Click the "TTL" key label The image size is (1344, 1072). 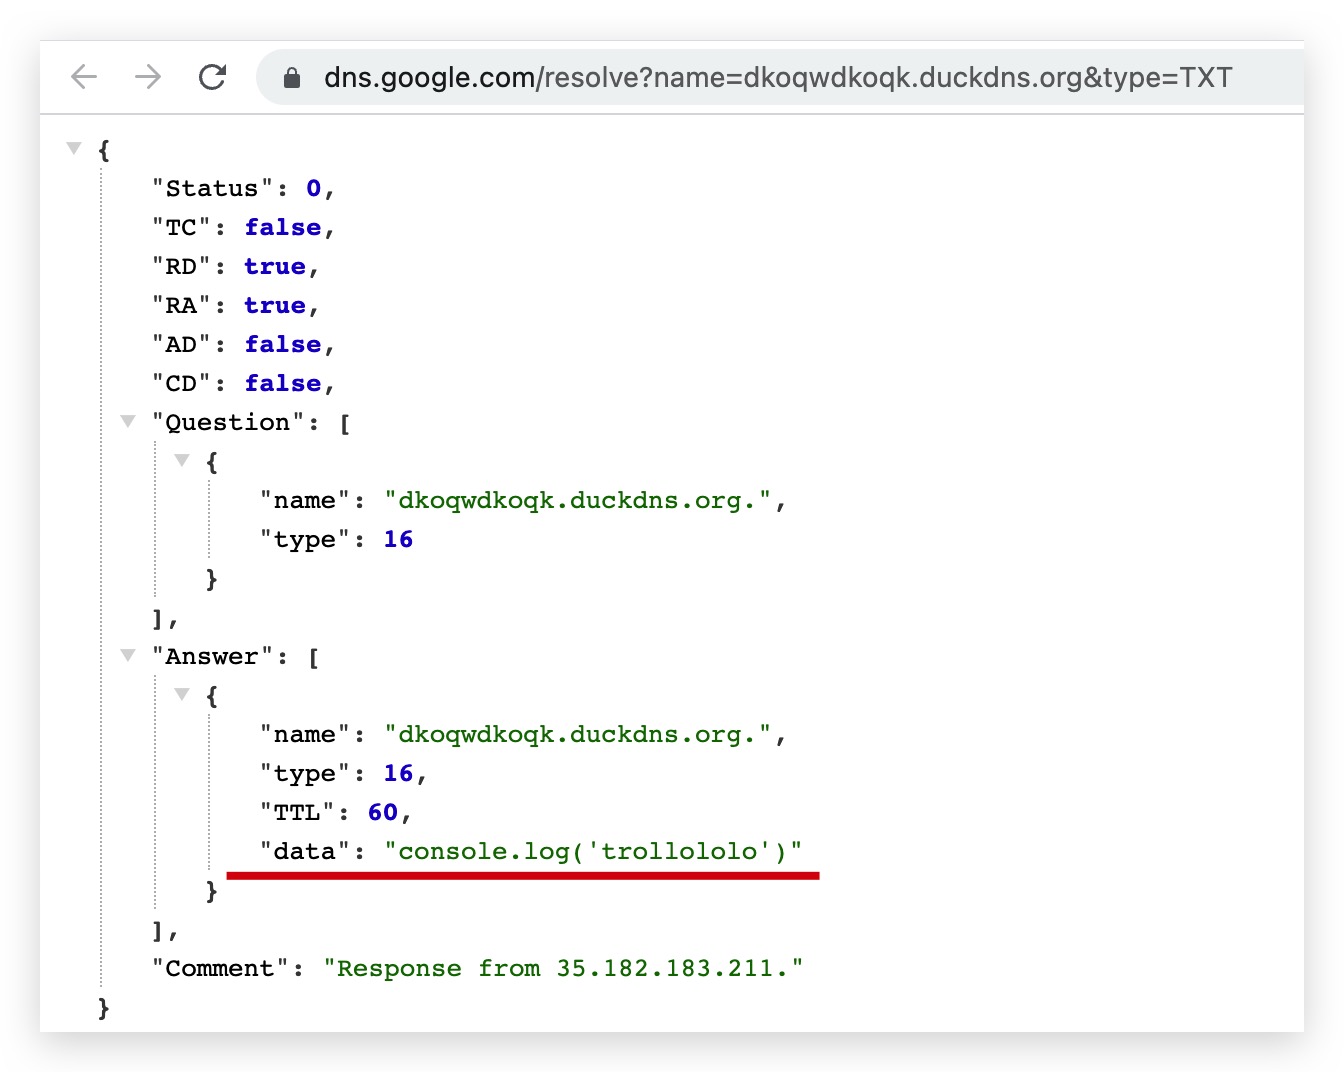[298, 812]
